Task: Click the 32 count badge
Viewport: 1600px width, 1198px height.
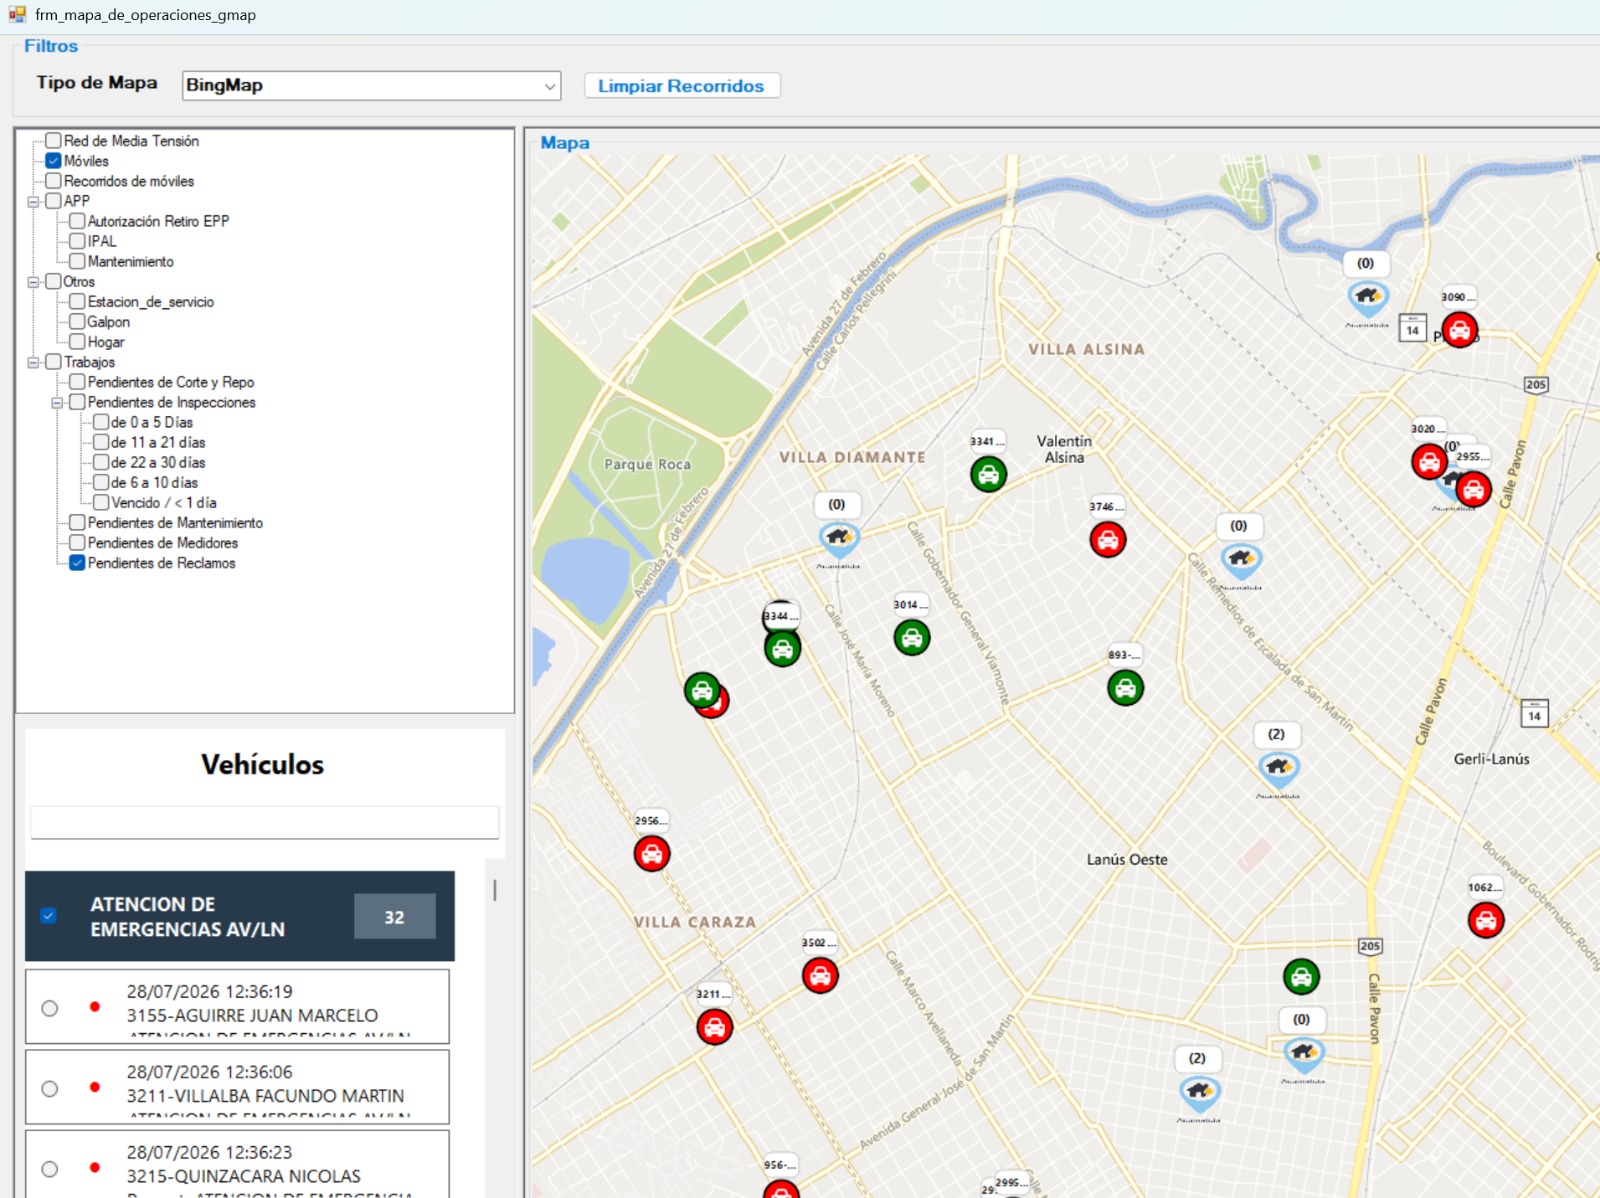Action: [x=395, y=917]
